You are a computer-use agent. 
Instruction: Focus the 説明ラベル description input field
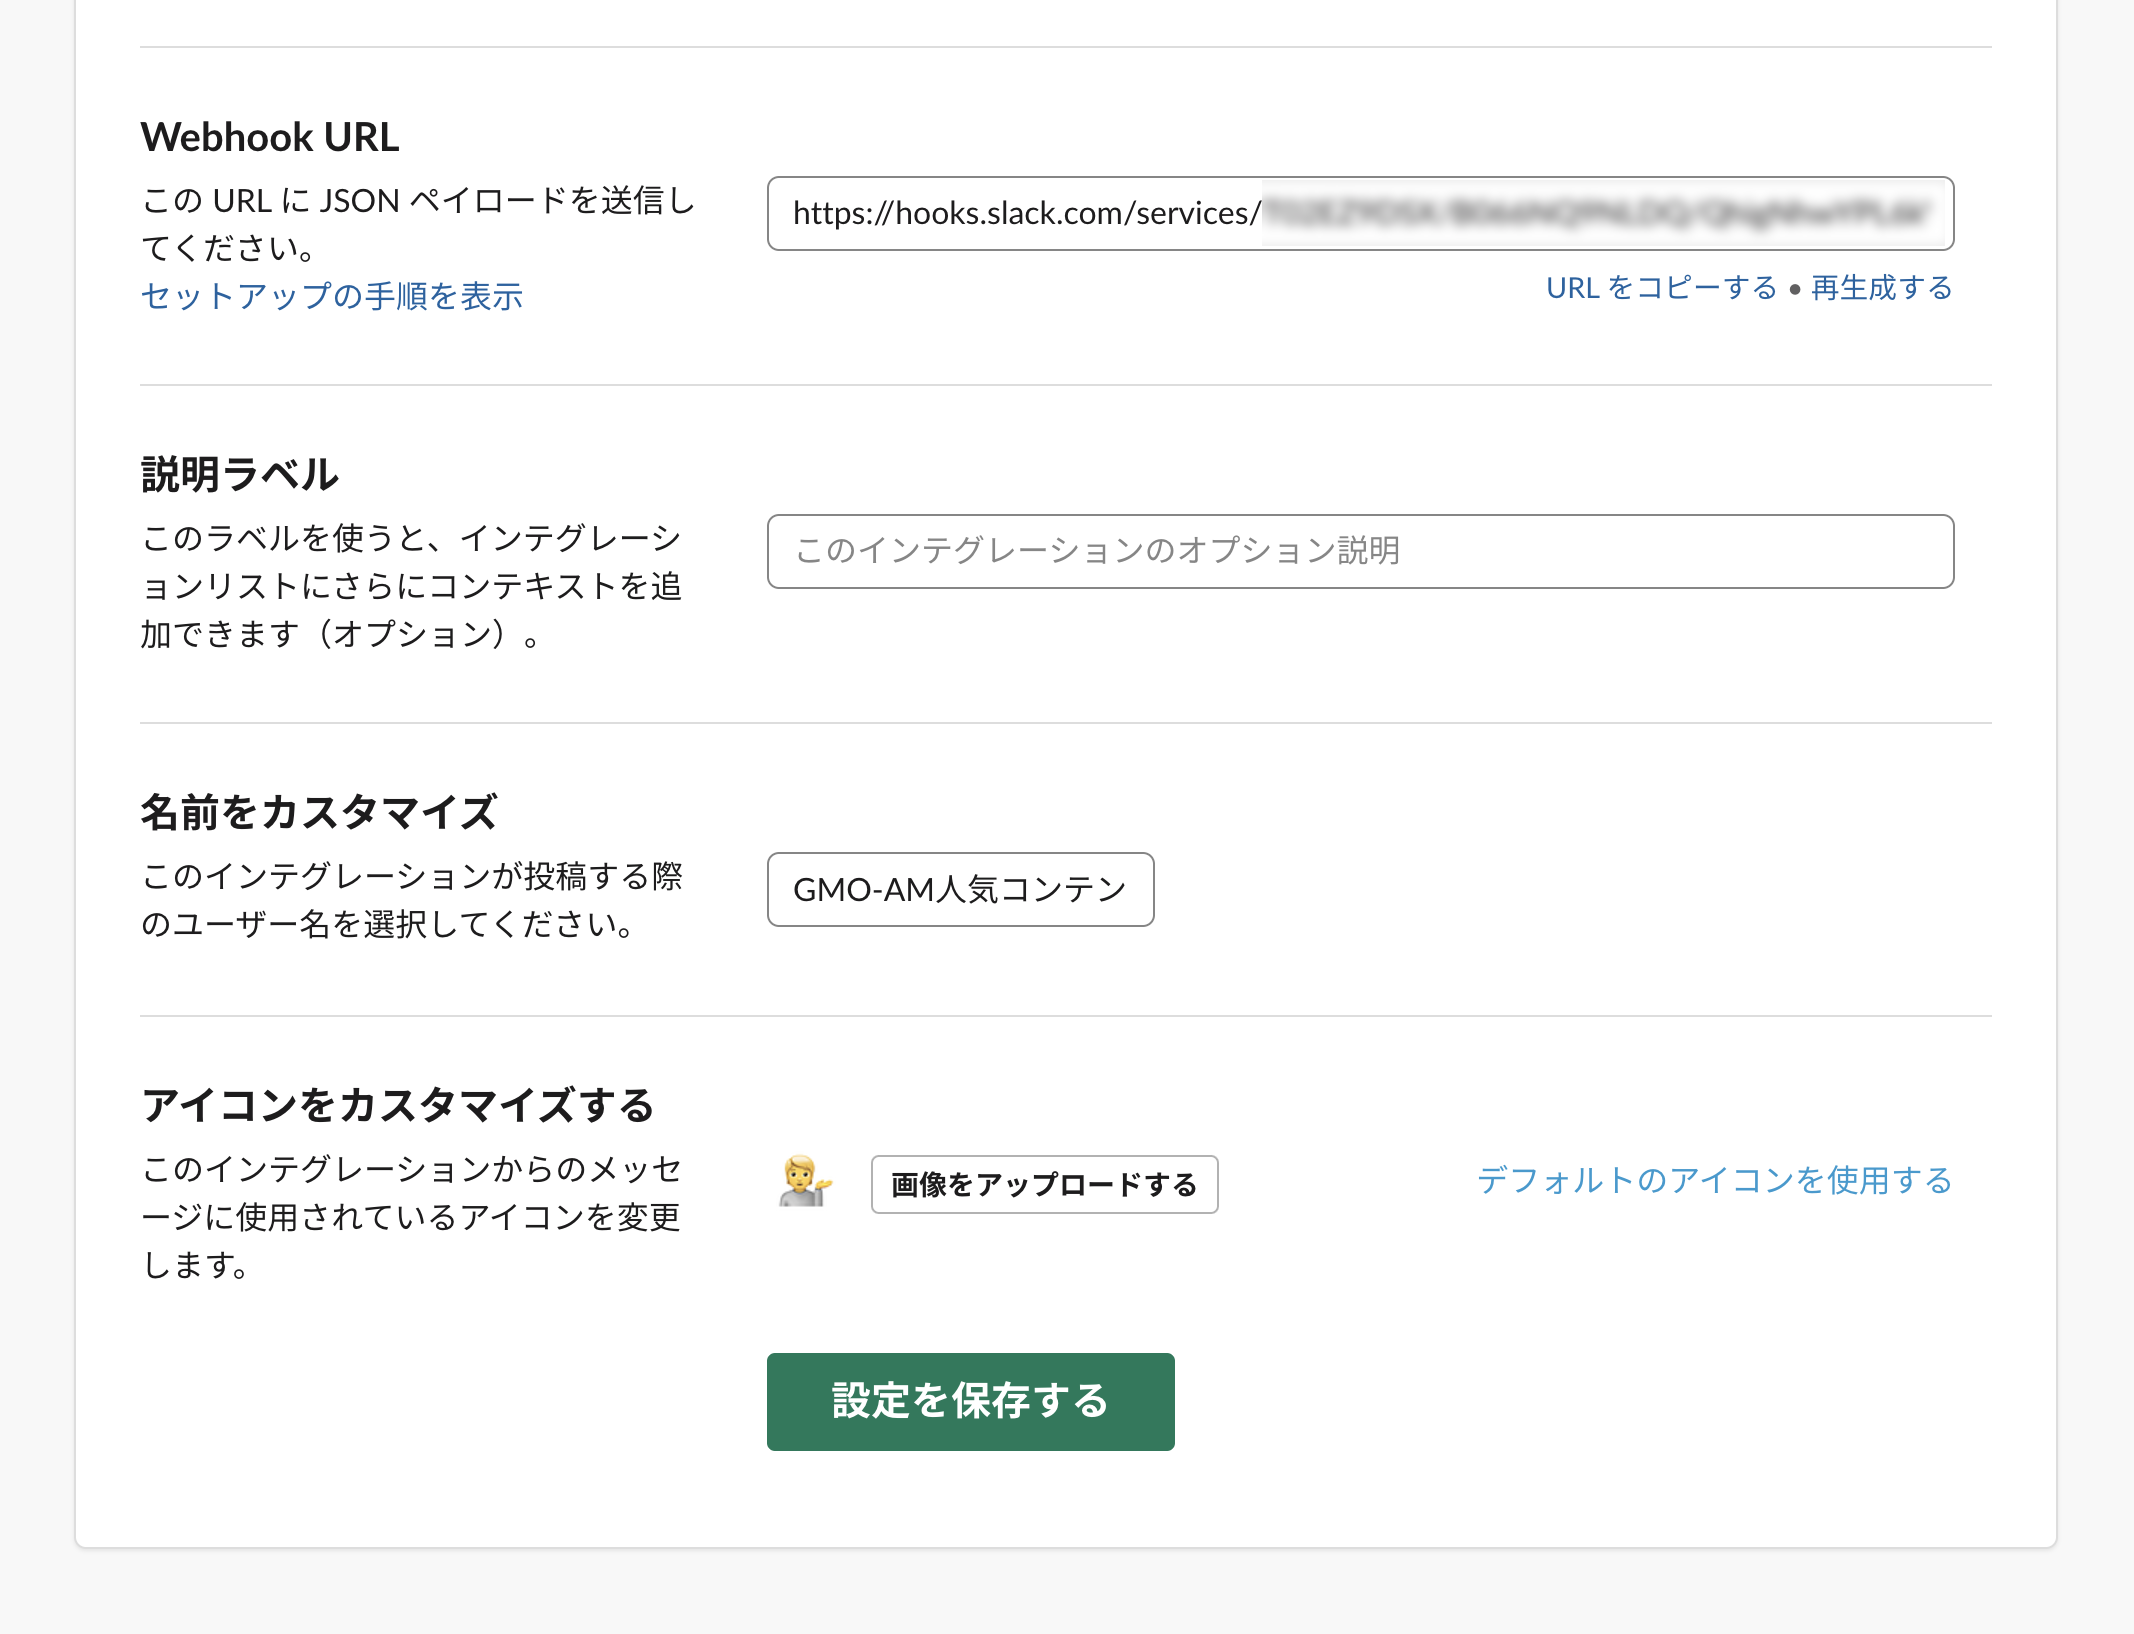pyautogui.click(x=1360, y=552)
